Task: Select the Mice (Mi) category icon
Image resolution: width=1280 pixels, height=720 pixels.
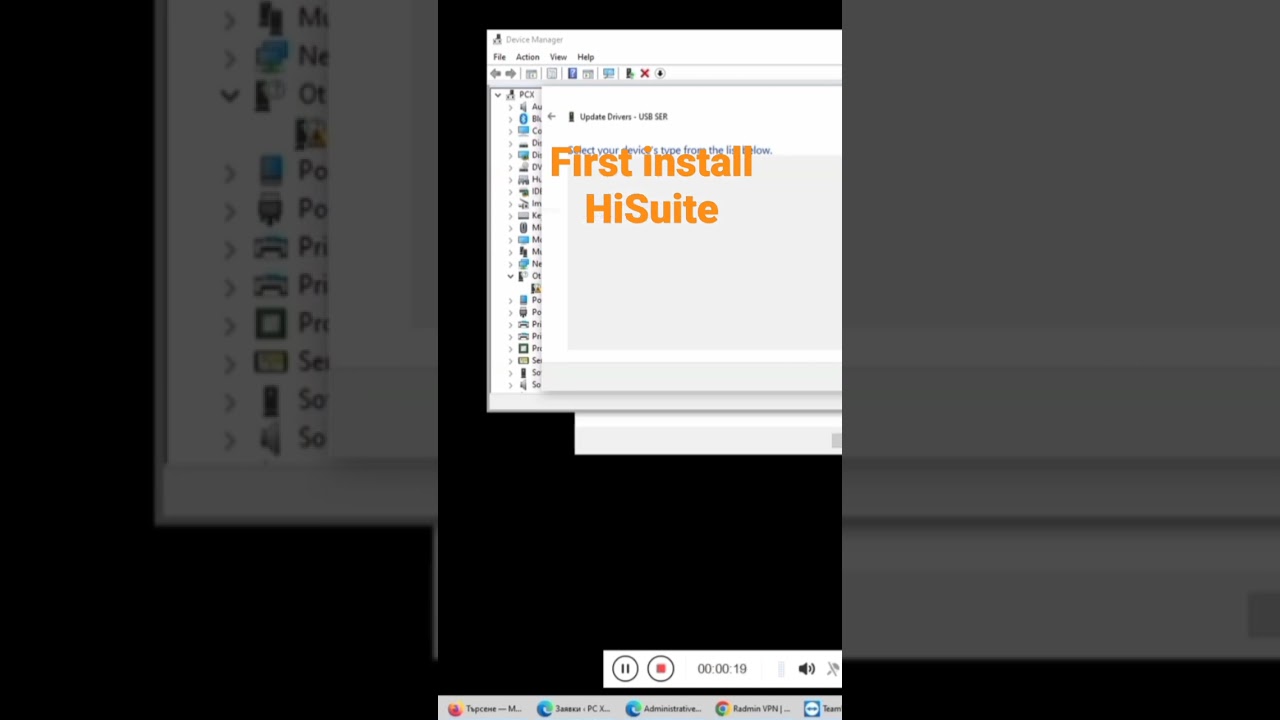Action: (x=523, y=227)
